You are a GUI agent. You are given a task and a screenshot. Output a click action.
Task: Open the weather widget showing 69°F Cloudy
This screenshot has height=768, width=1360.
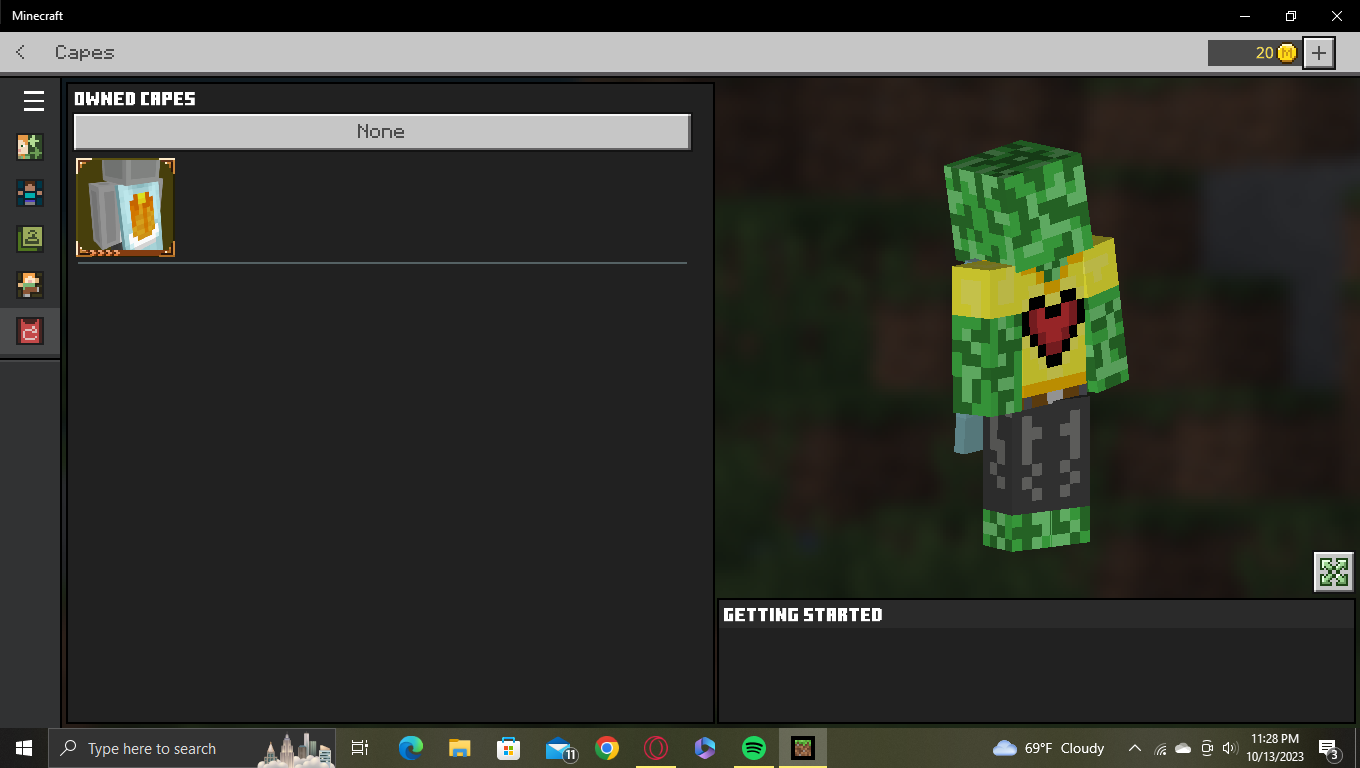coord(1049,748)
